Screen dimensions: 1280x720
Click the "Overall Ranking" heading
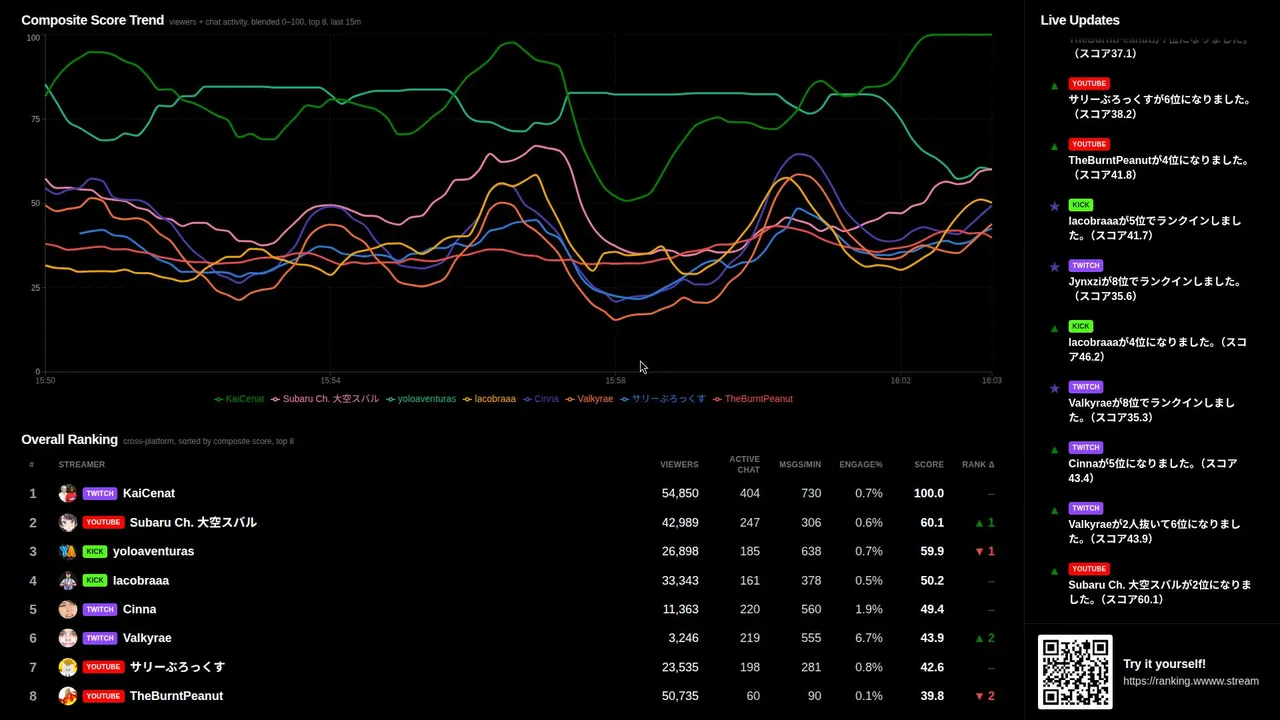click(70, 439)
